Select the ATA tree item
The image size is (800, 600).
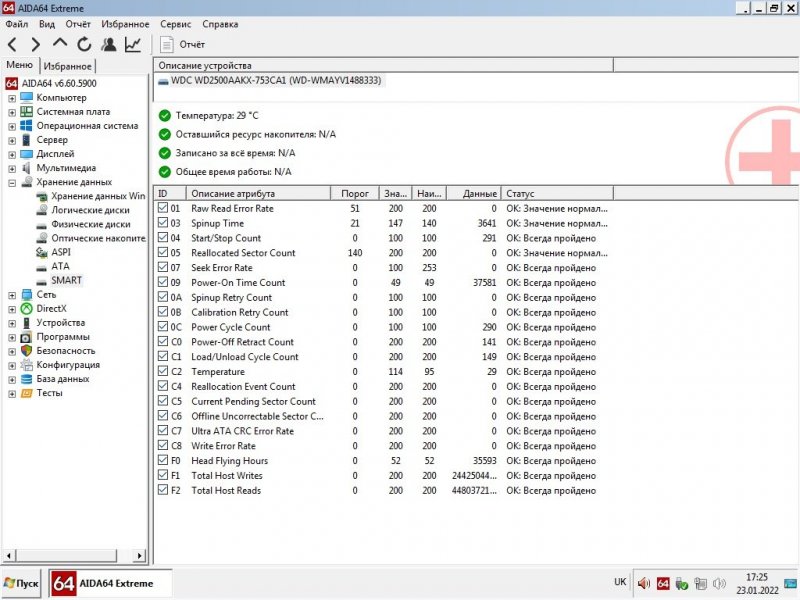(60, 267)
